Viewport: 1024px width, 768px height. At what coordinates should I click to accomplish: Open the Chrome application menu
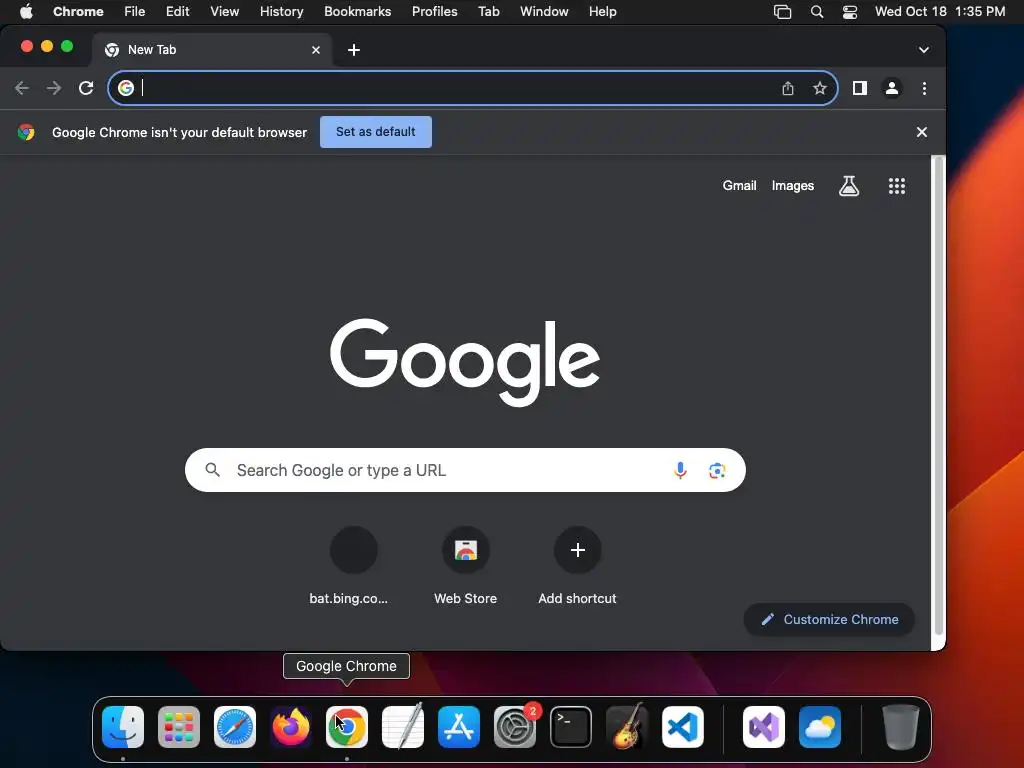78,12
